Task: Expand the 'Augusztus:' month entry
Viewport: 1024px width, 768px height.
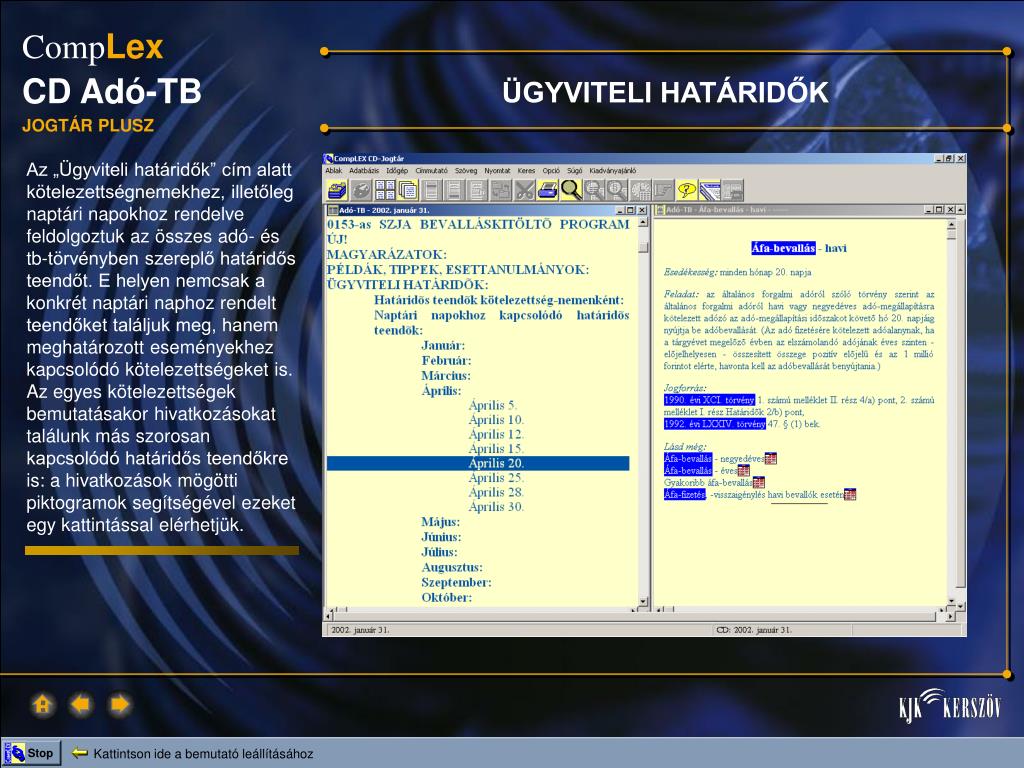Action: [x=452, y=567]
